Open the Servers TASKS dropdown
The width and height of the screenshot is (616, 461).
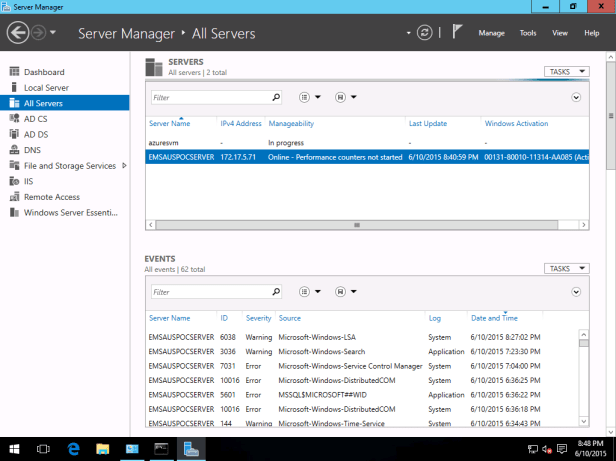point(567,72)
